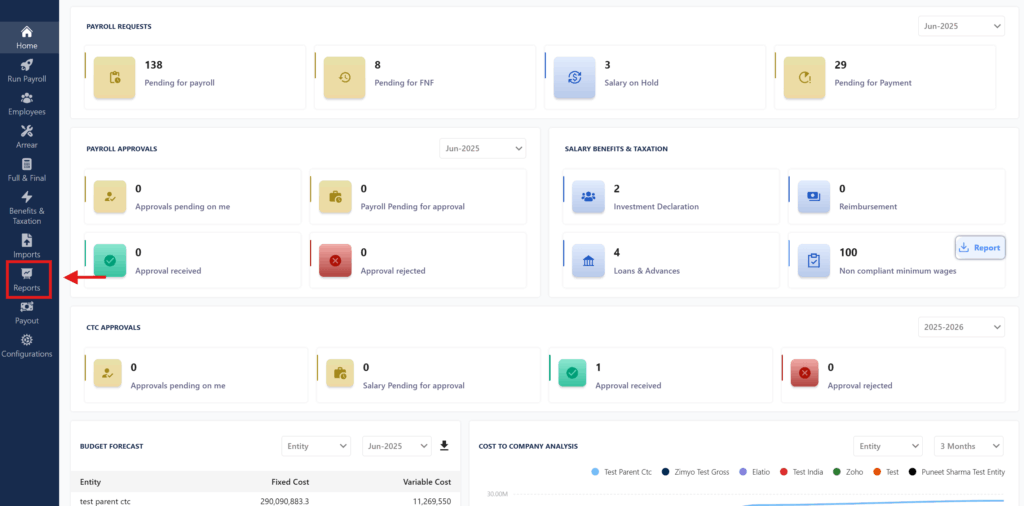1024x506 pixels.
Task: Open Budget Forecast Entity dropdown
Action: [x=316, y=446]
